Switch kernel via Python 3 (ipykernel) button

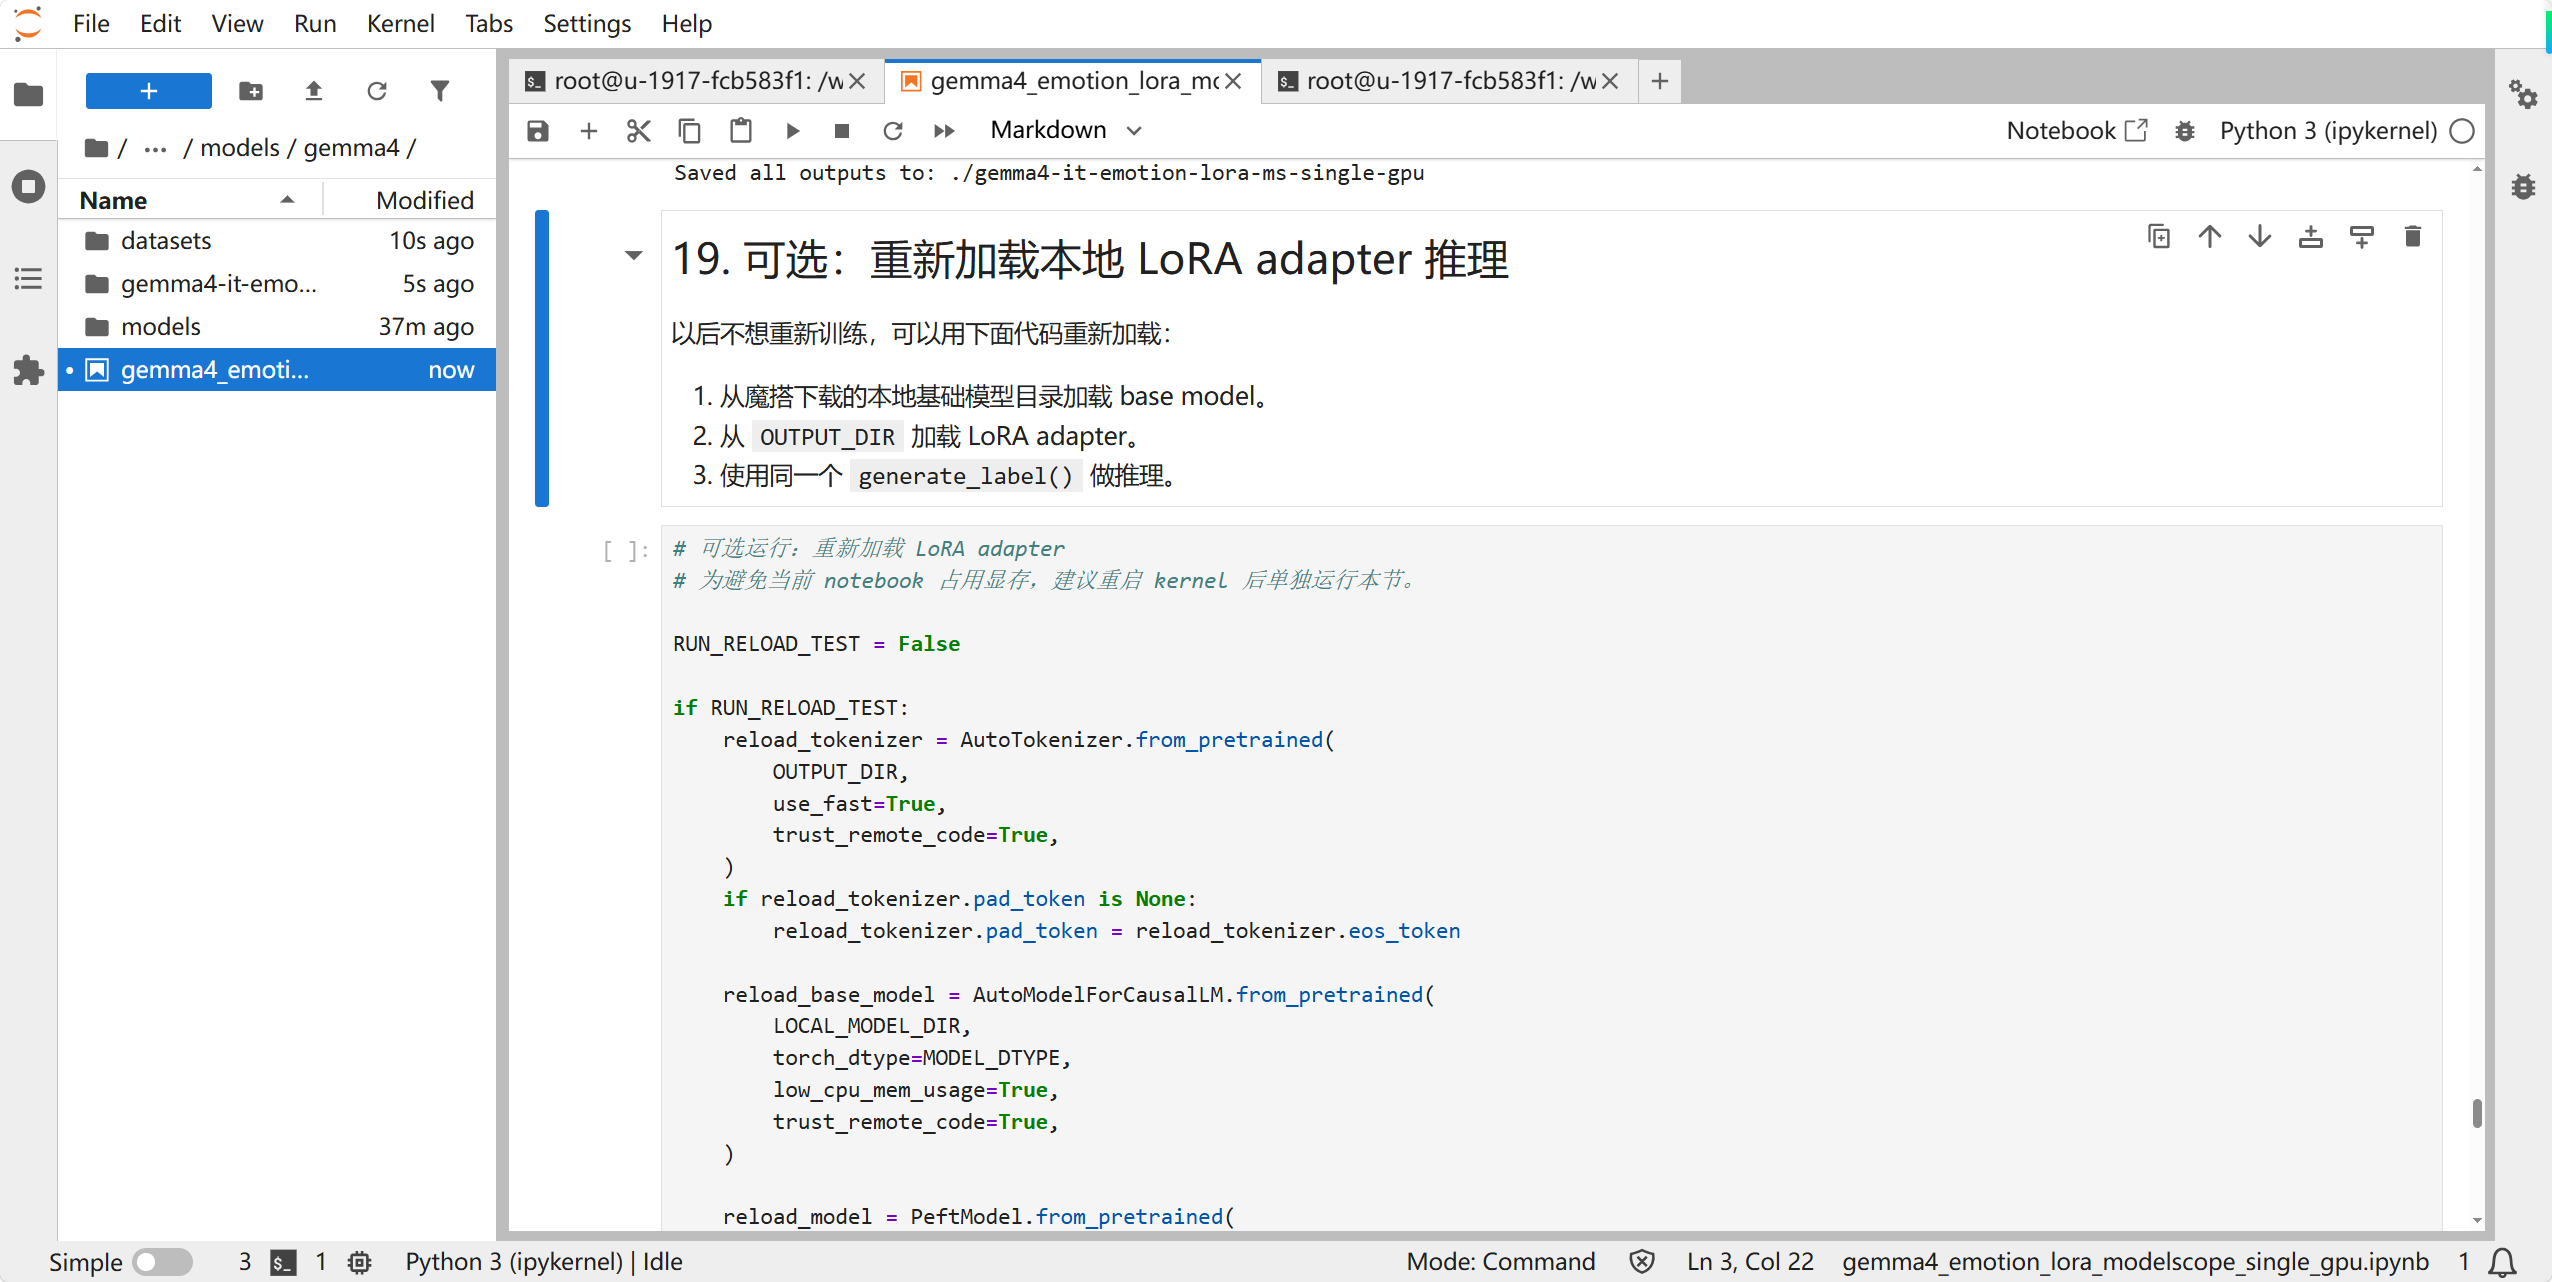pos(2328,131)
